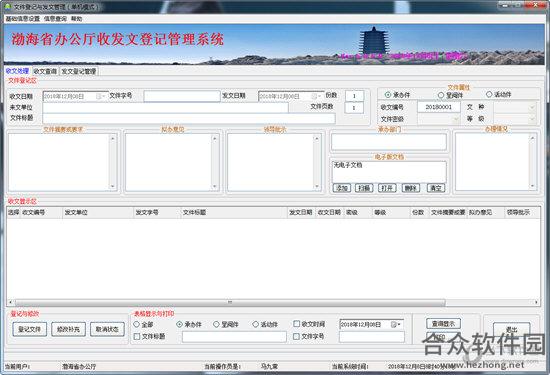Click the 文件标题 filter text field
Screen dimensions: 550x375
(234, 337)
